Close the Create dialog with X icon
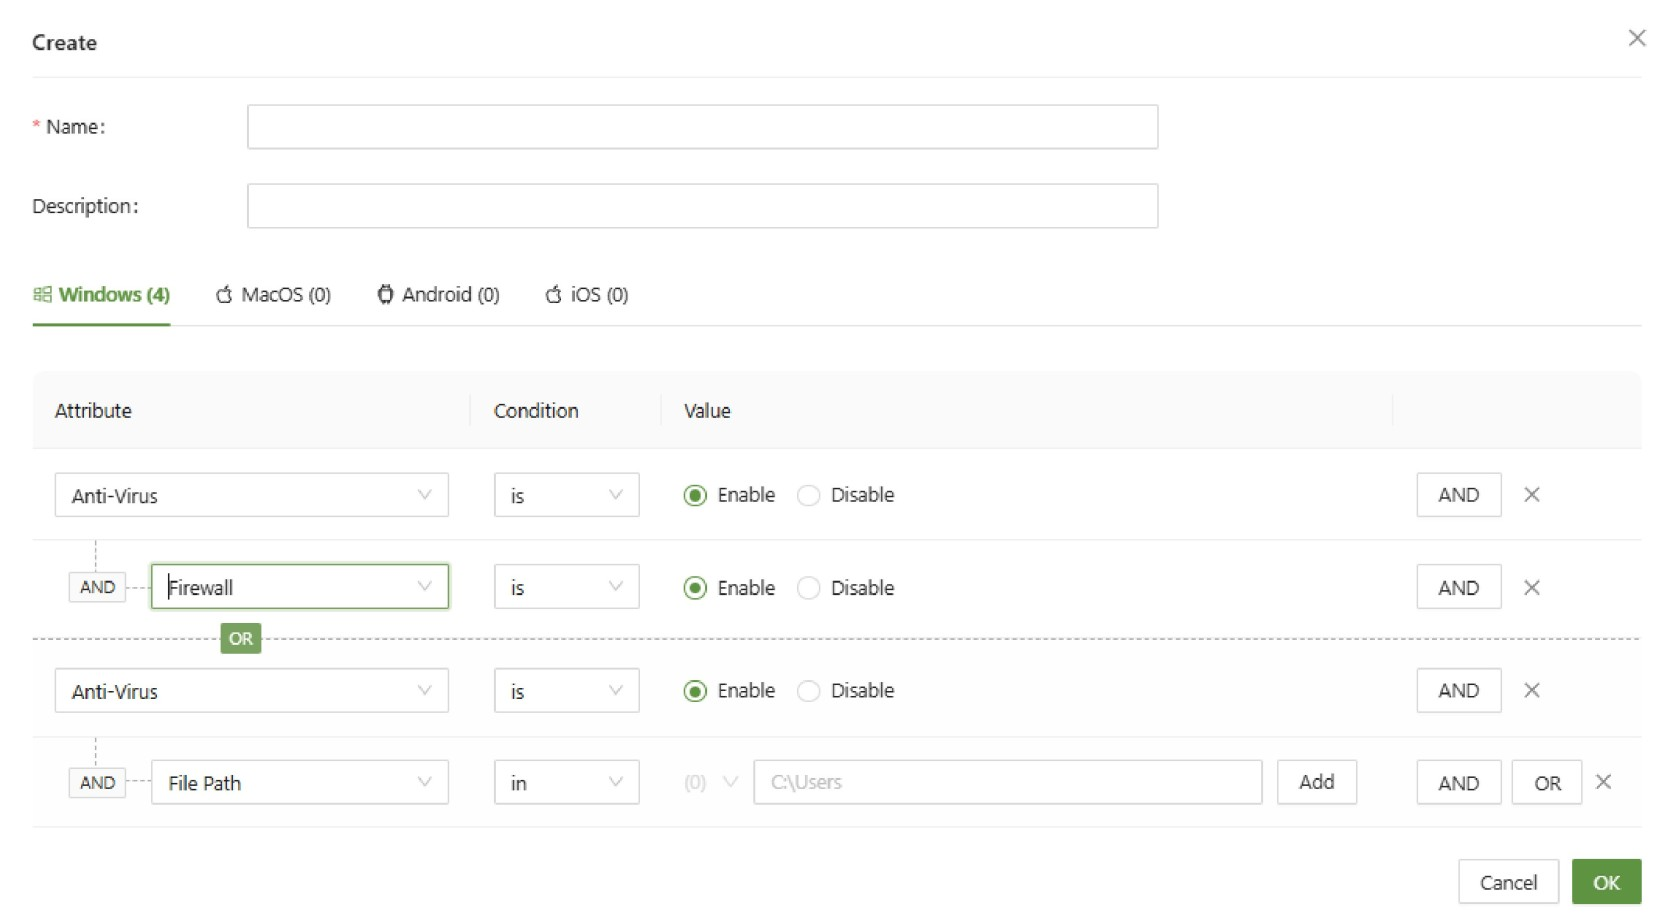This screenshot has width=1680, height=922. 1636,38
